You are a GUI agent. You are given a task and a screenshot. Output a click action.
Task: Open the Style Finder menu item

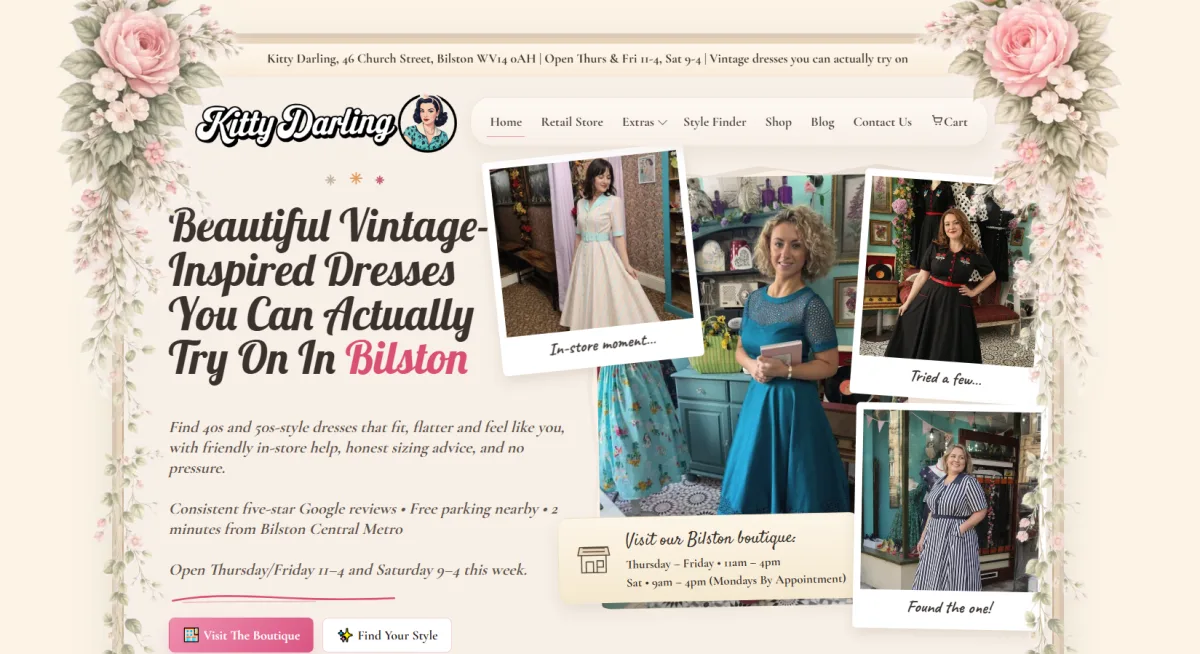pos(715,122)
